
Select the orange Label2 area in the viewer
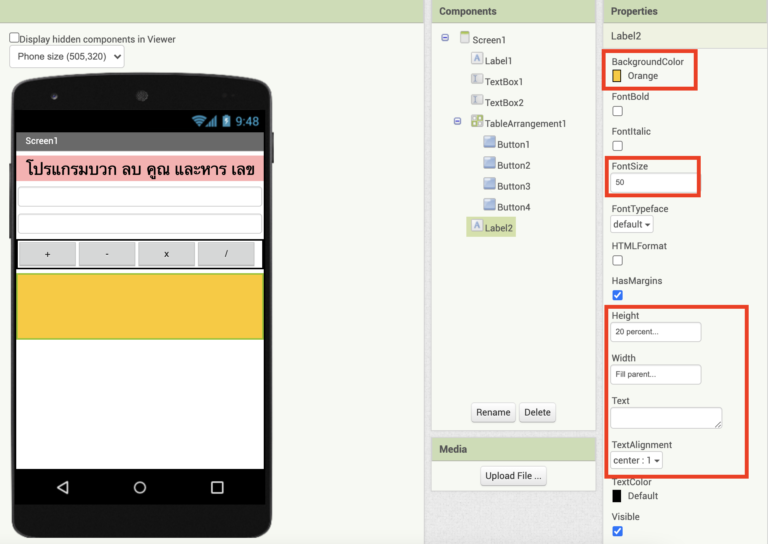pos(140,306)
